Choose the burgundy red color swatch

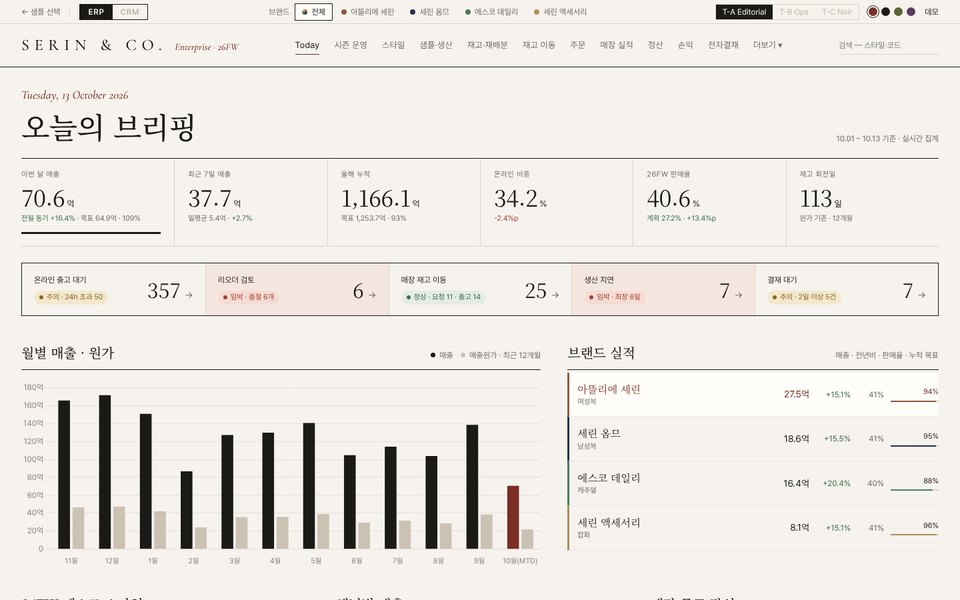pyautogui.click(x=873, y=12)
